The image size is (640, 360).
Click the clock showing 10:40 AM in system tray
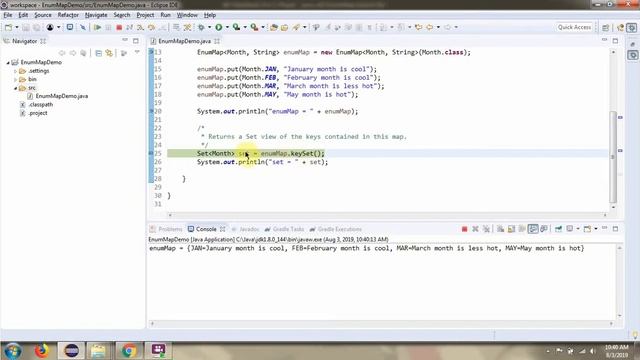click(x=616, y=347)
